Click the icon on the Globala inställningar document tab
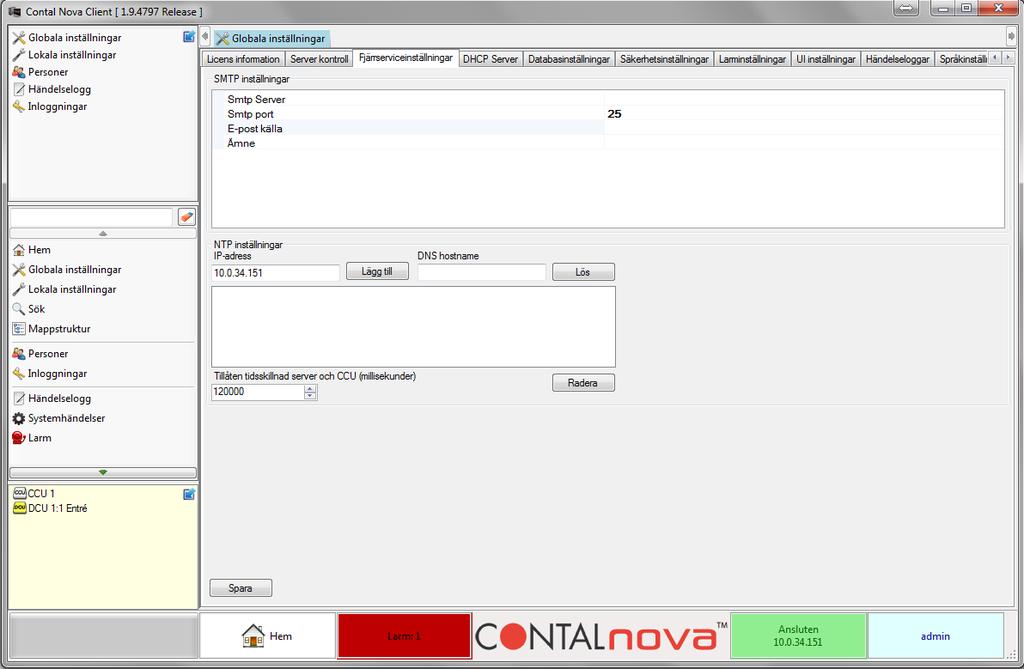The image size is (1024, 669). pos(223,39)
